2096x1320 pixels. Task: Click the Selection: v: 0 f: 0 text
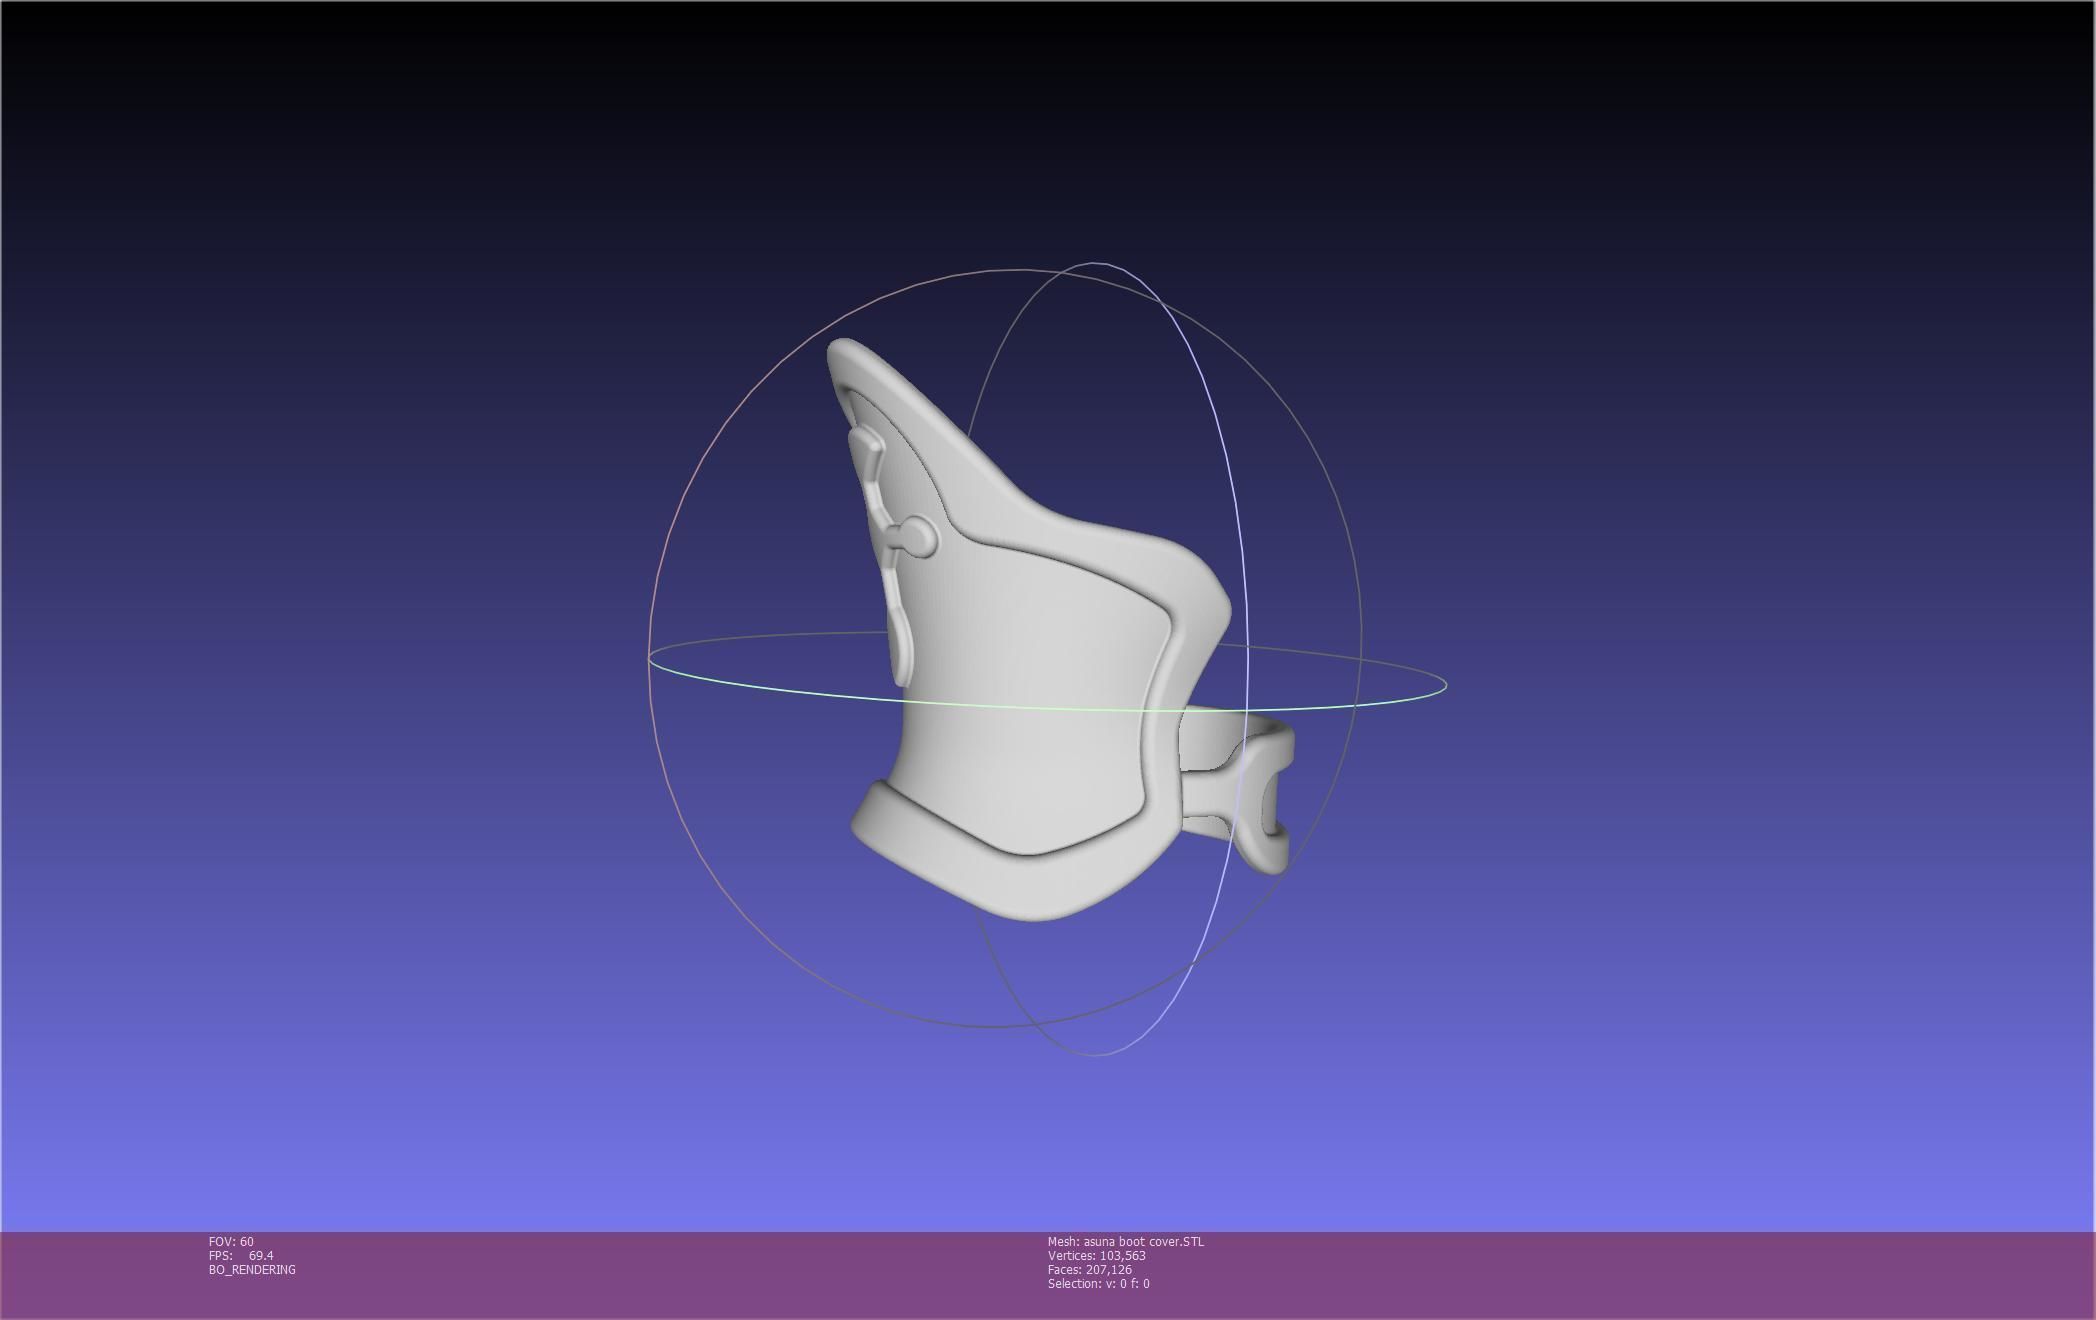[1099, 1283]
